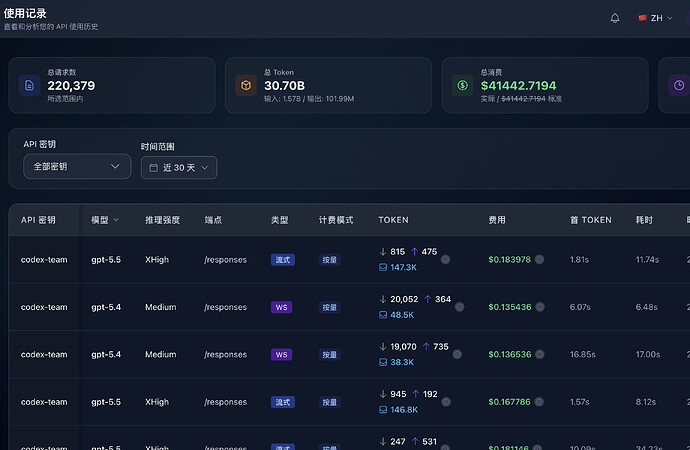
Task: Click the cost value $0.167786
Action: (x=510, y=402)
